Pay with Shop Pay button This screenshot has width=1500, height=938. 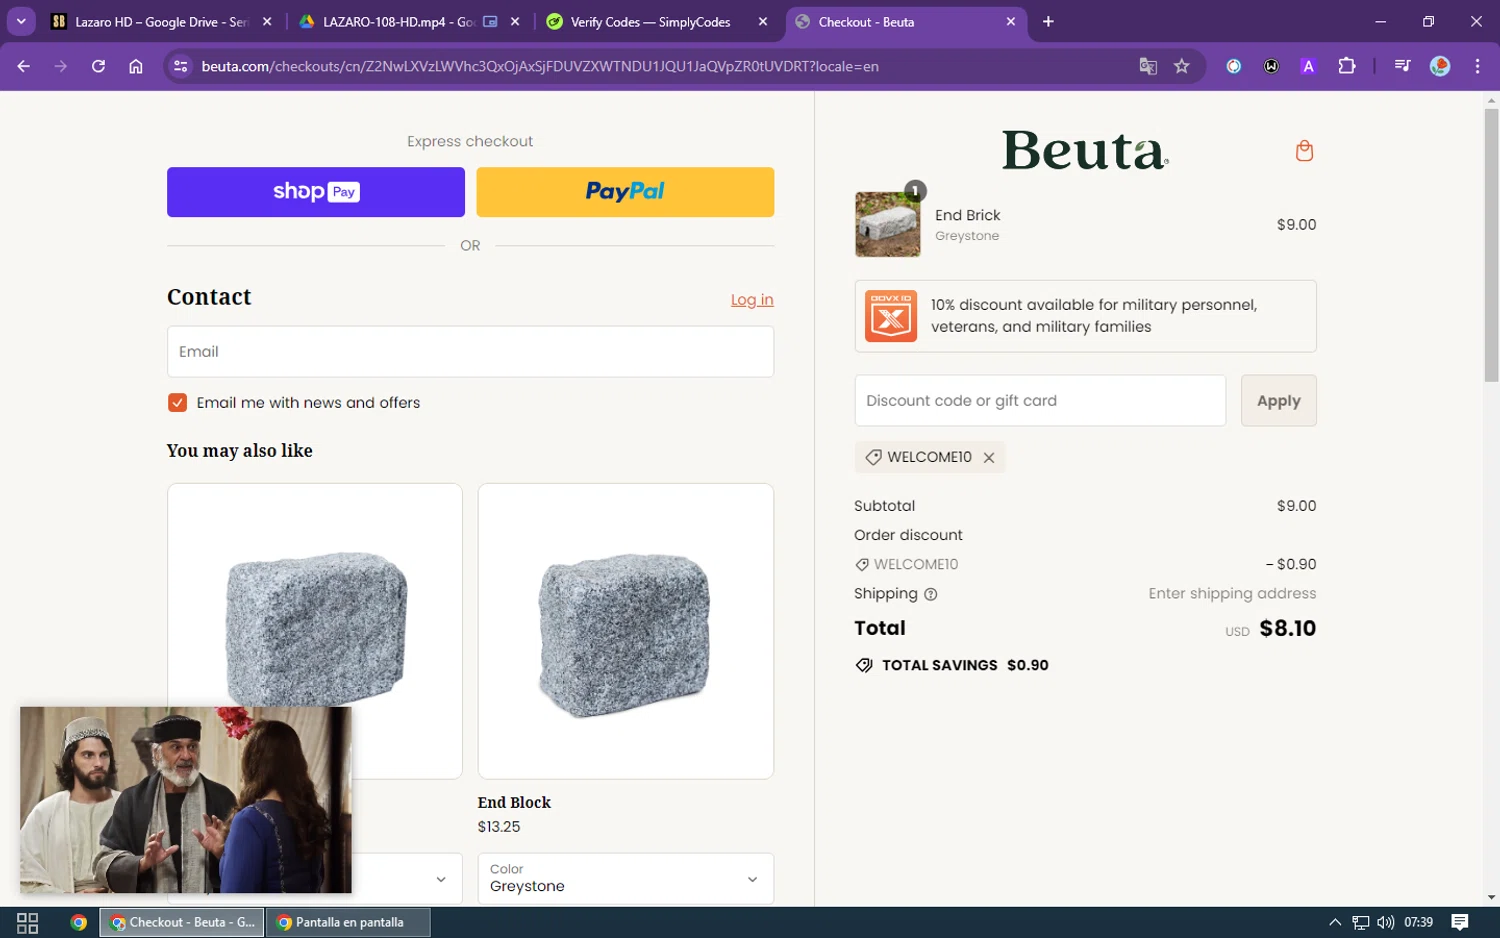316,192
